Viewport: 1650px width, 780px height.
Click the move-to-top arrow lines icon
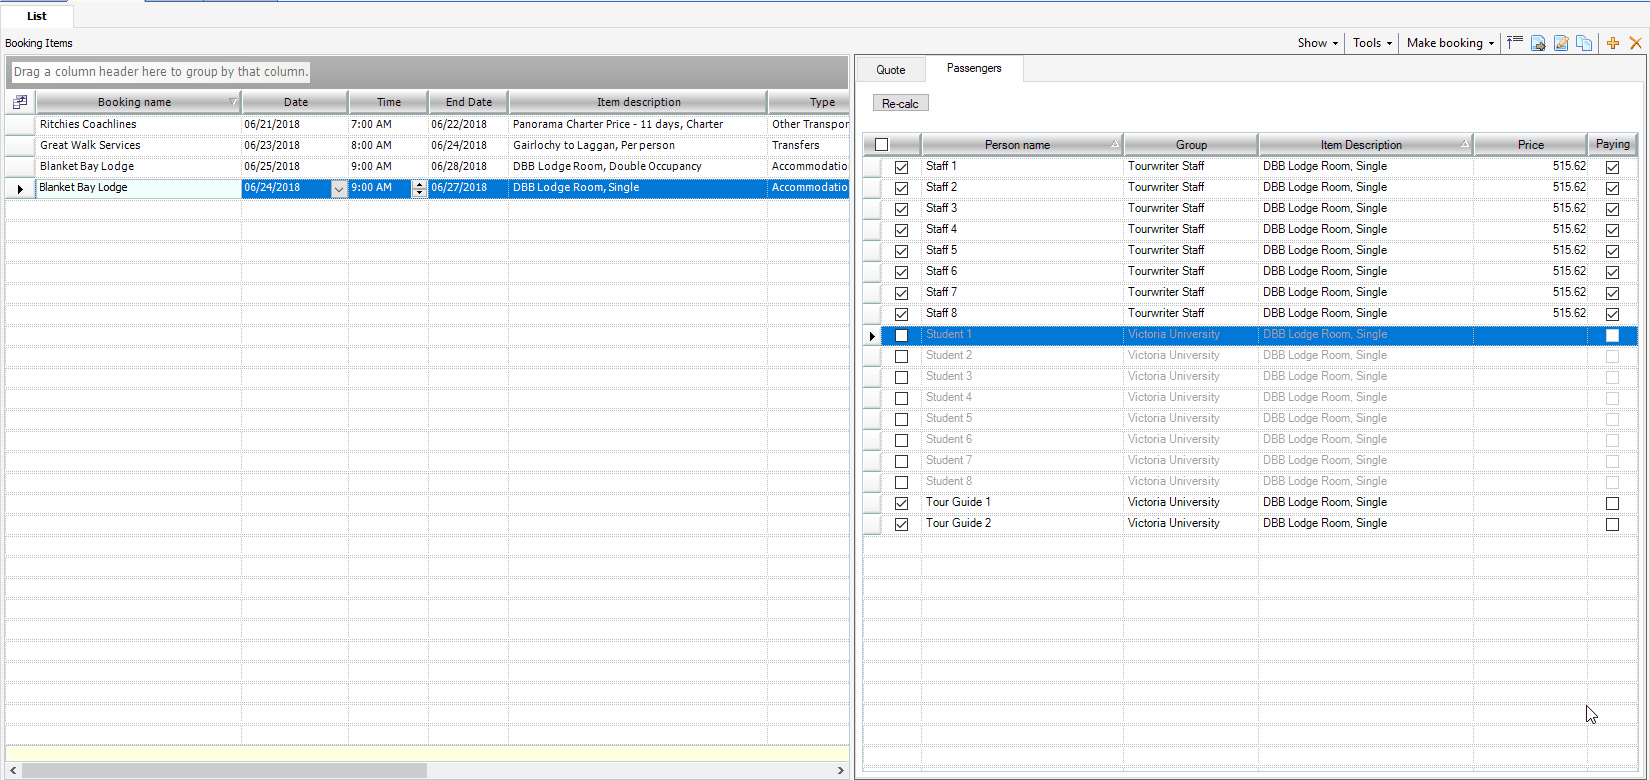coord(1515,42)
